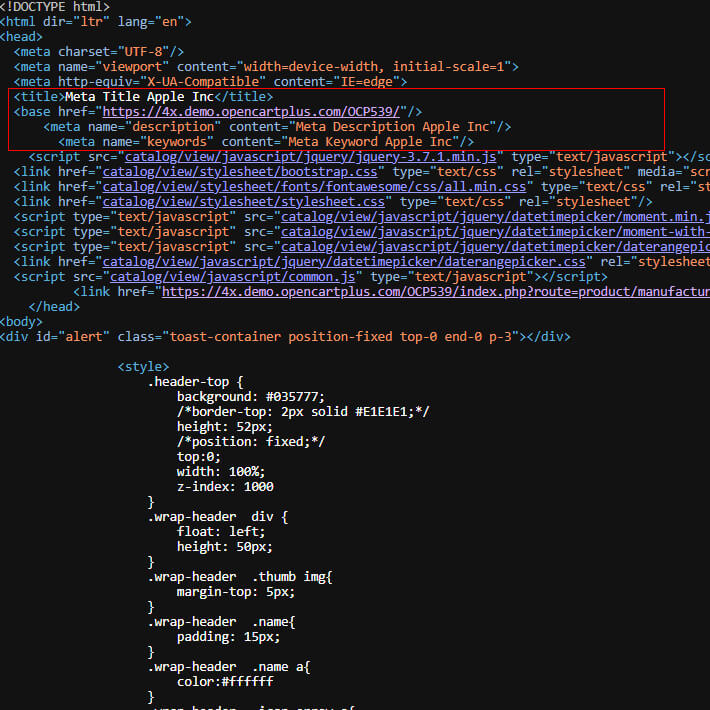
Task: Open the datetimepicker moment.min.js link
Action: (495, 216)
